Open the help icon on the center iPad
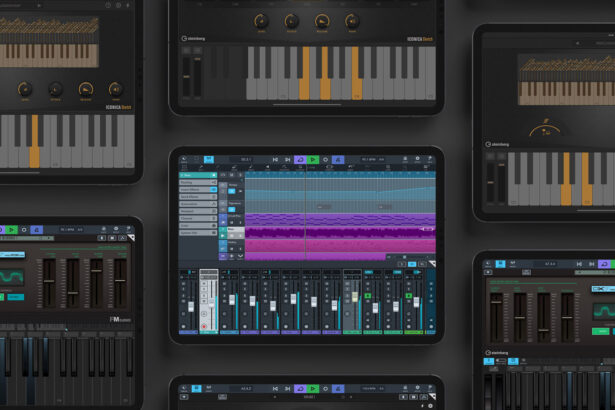 pos(430,159)
